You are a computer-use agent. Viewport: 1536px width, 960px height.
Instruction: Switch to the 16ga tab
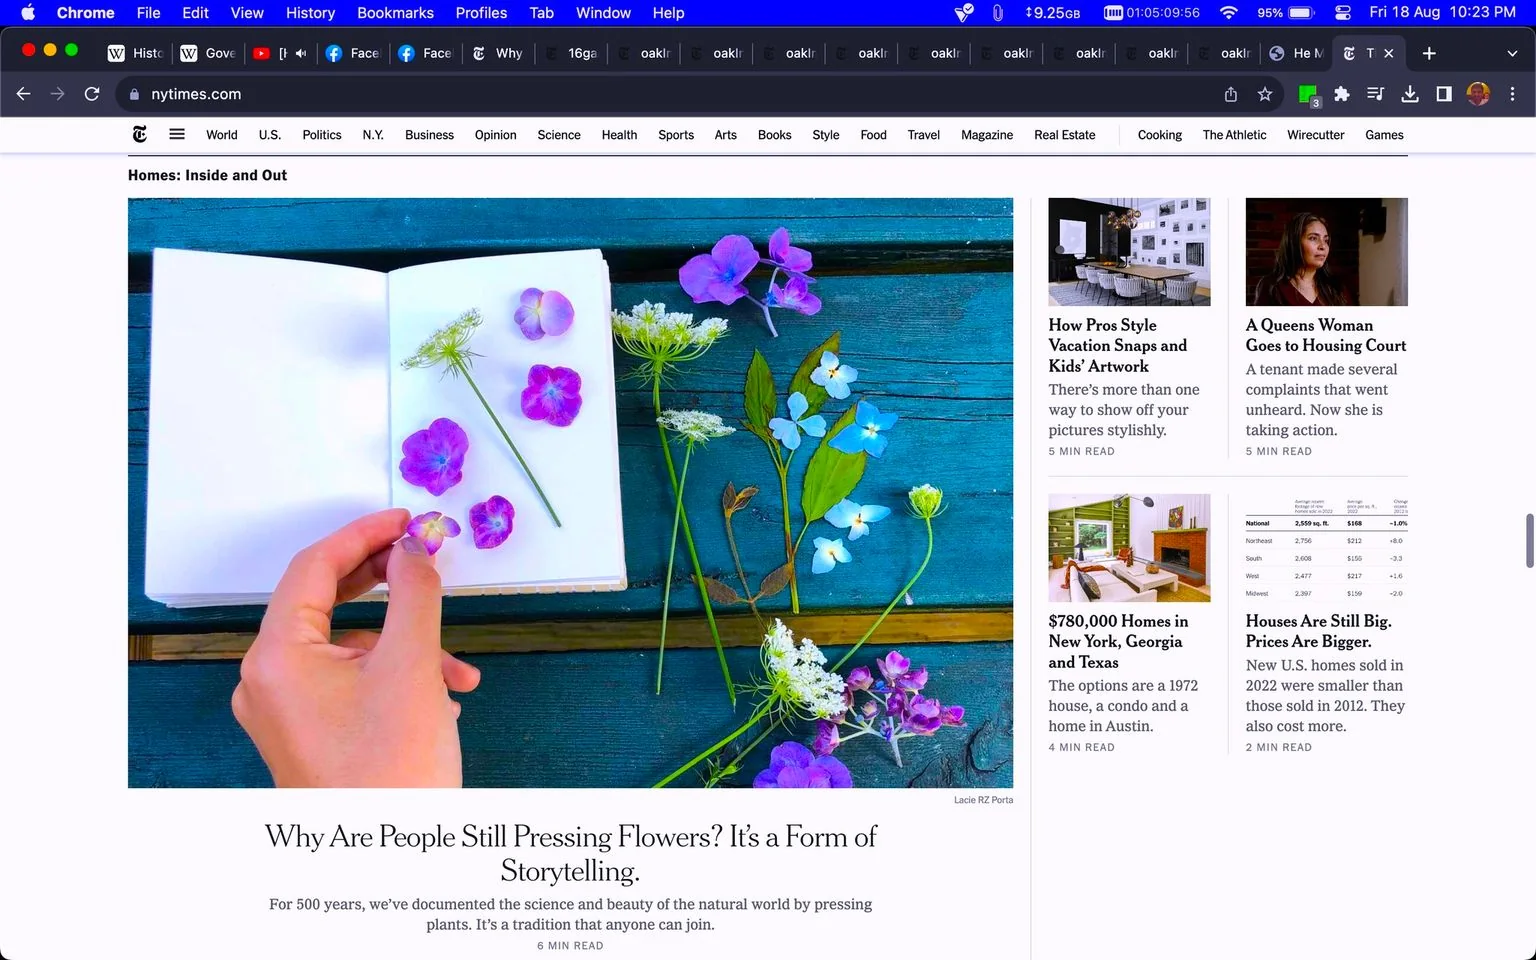[x=572, y=53]
